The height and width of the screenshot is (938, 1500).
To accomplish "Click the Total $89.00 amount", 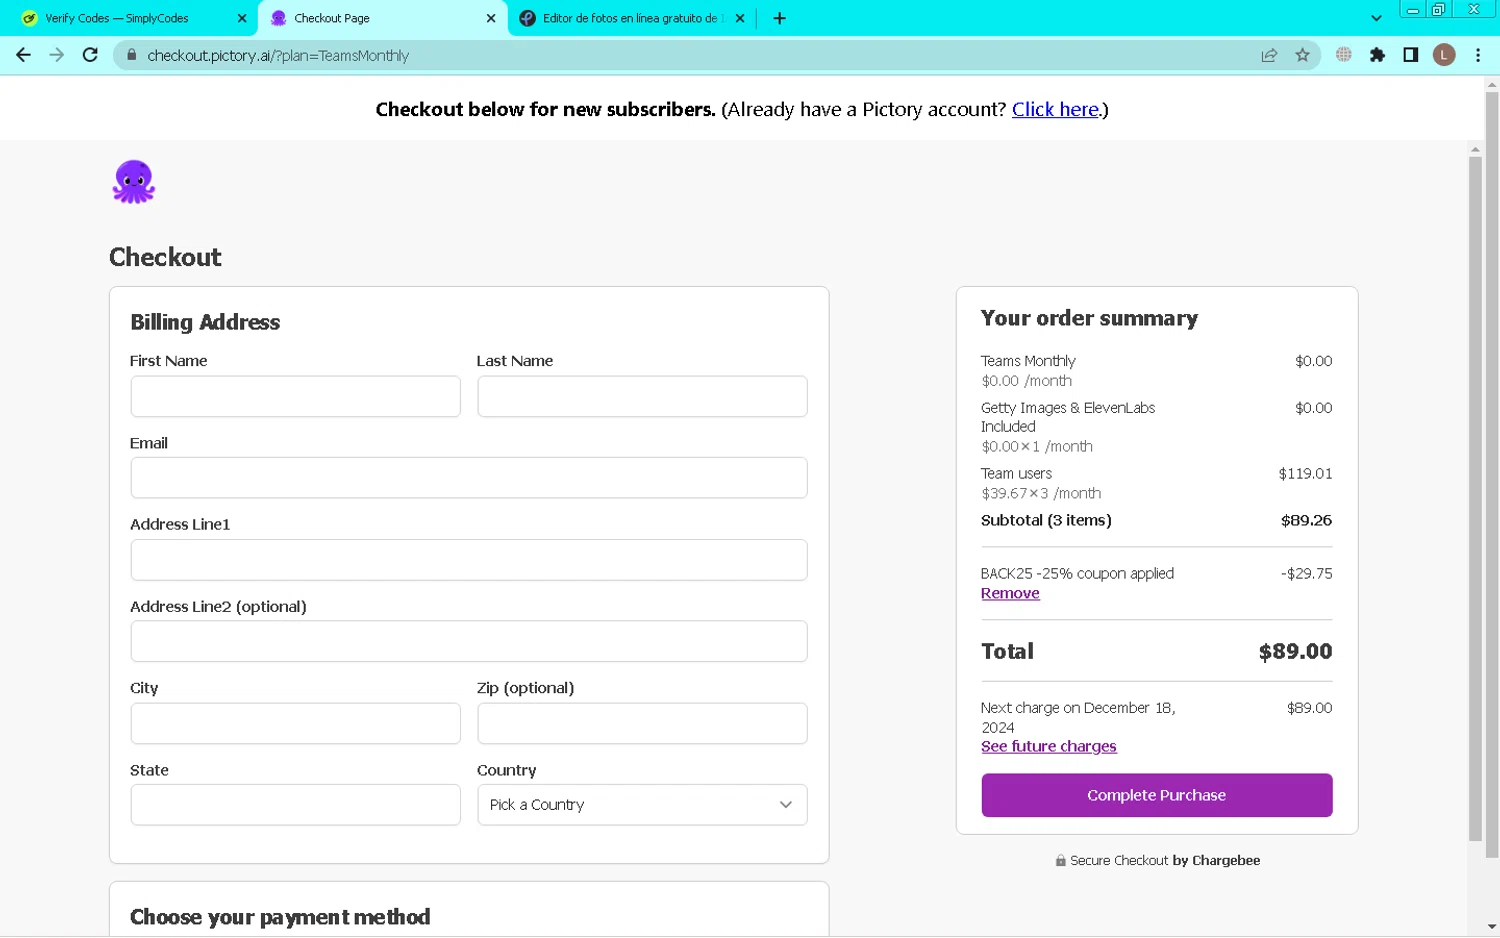I will point(1295,651).
